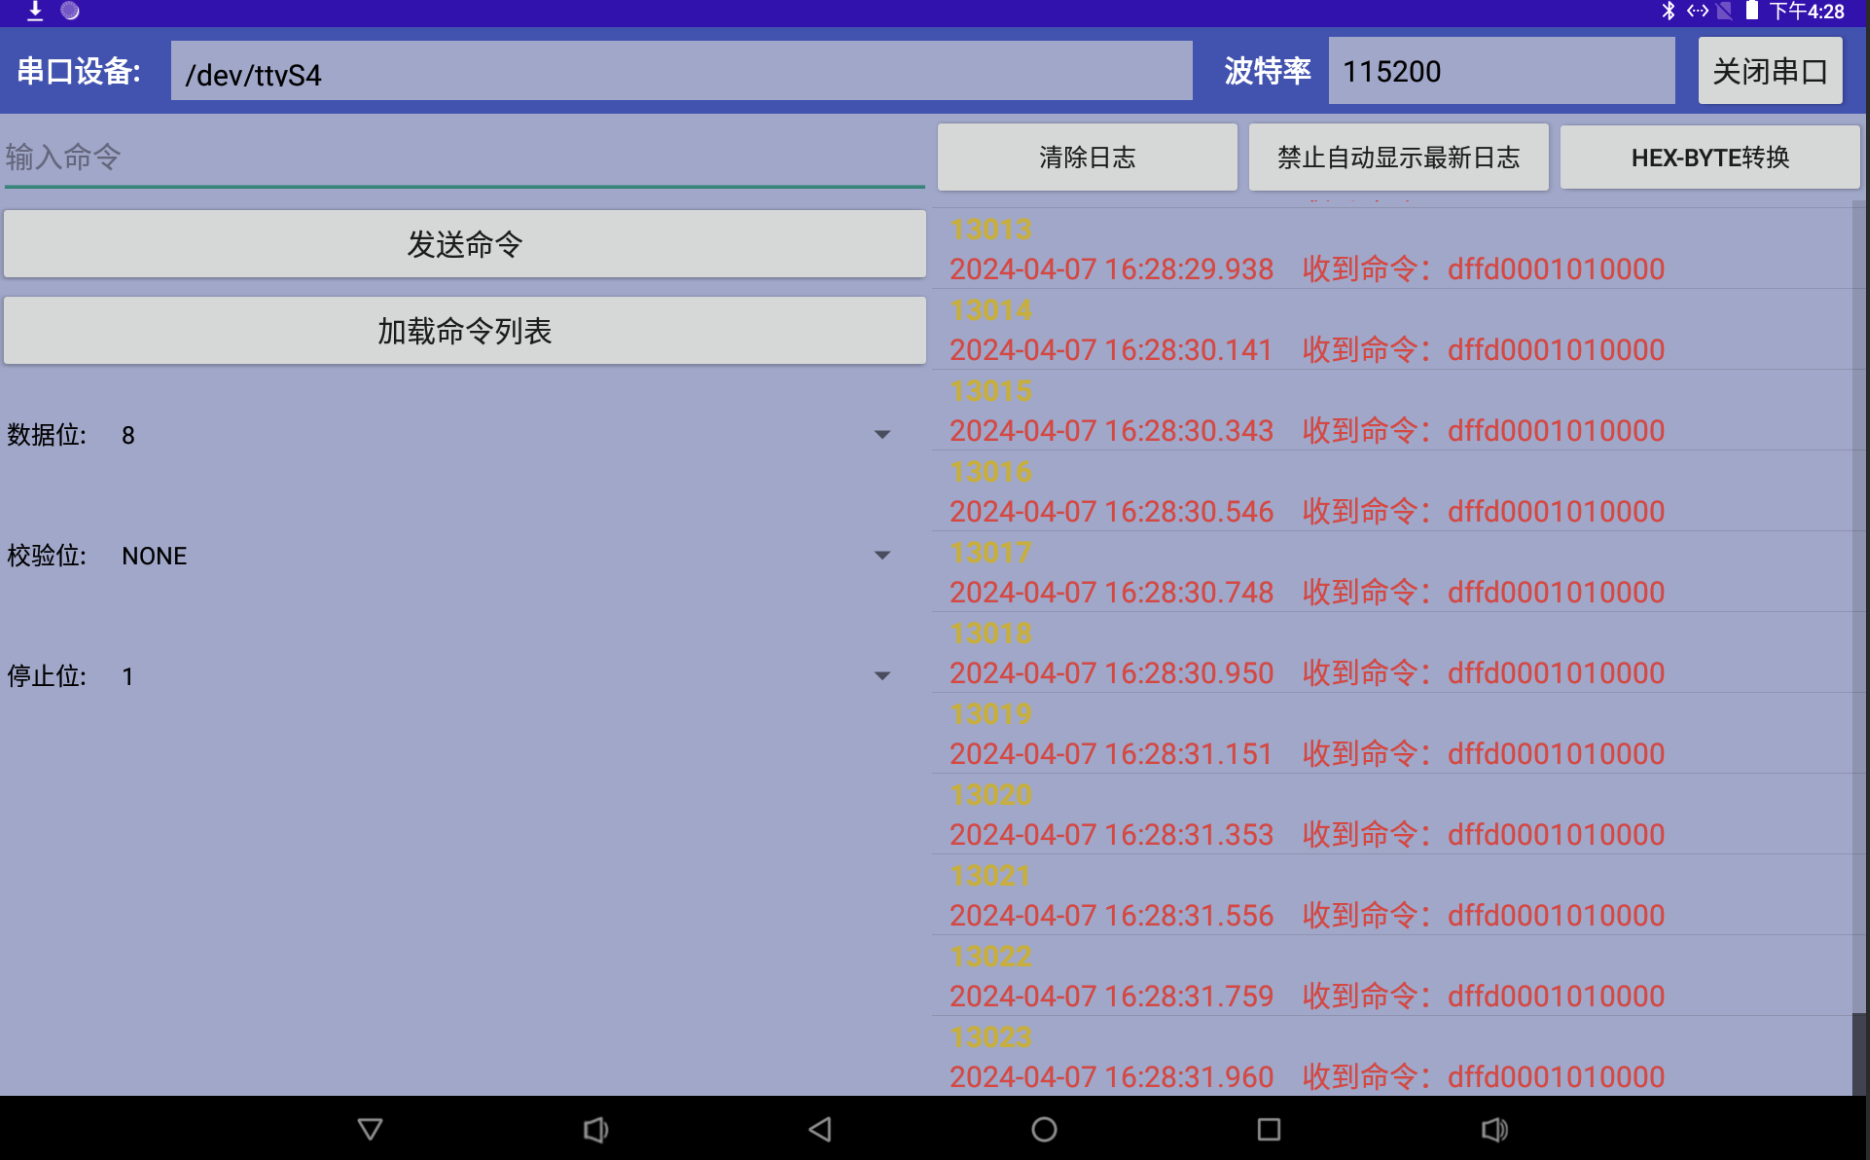Tap the back triangle navigation icon
The image size is (1870, 1160).
pyautogui.click(x=820, y=1129)
